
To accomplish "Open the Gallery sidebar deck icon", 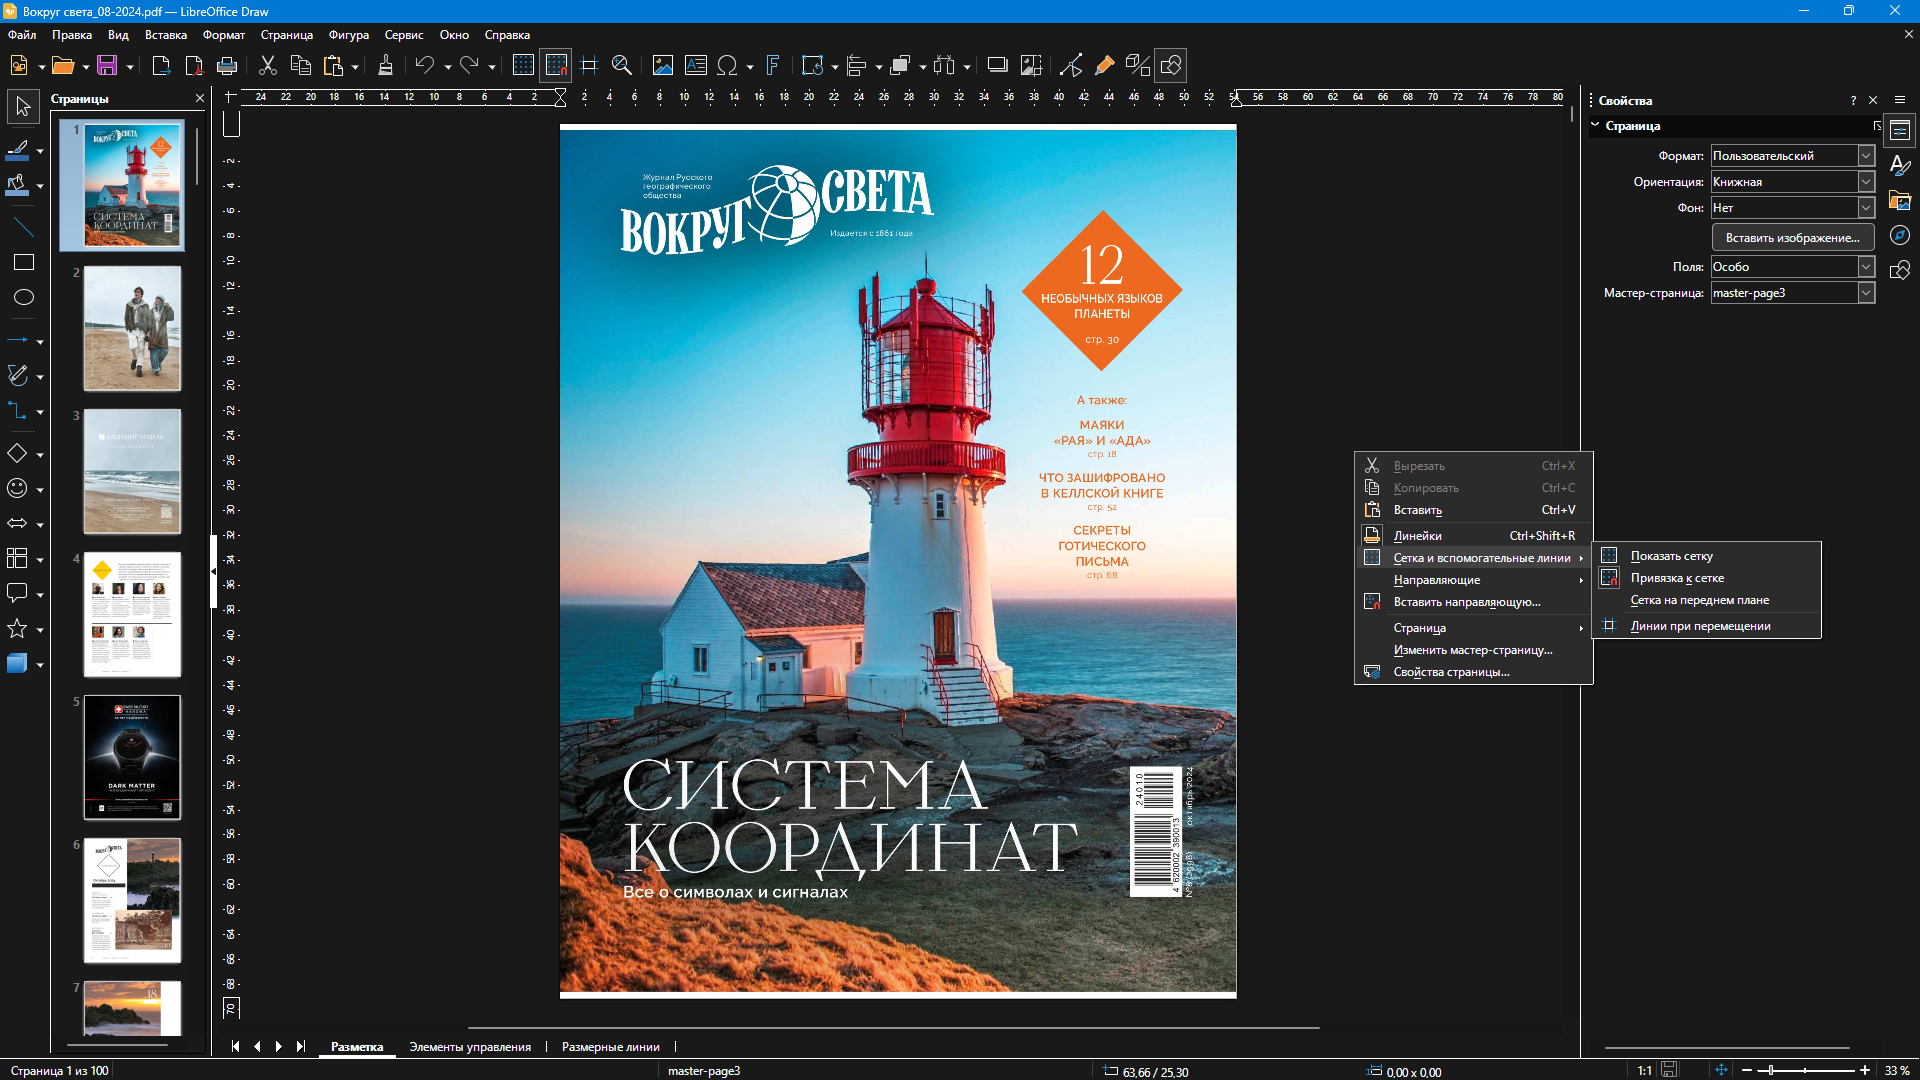I will click(1900, 201).
